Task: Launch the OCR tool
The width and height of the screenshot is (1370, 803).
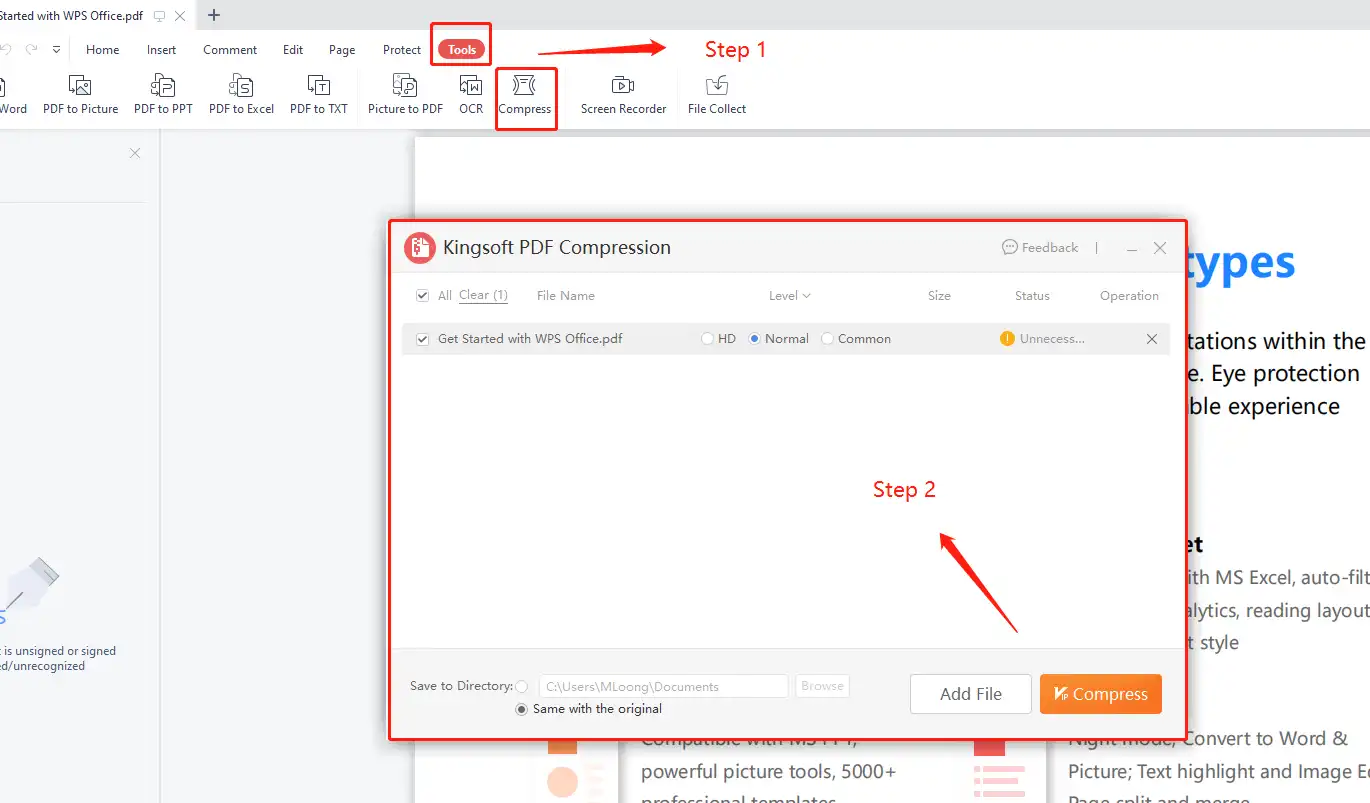Action: (471, 95)
